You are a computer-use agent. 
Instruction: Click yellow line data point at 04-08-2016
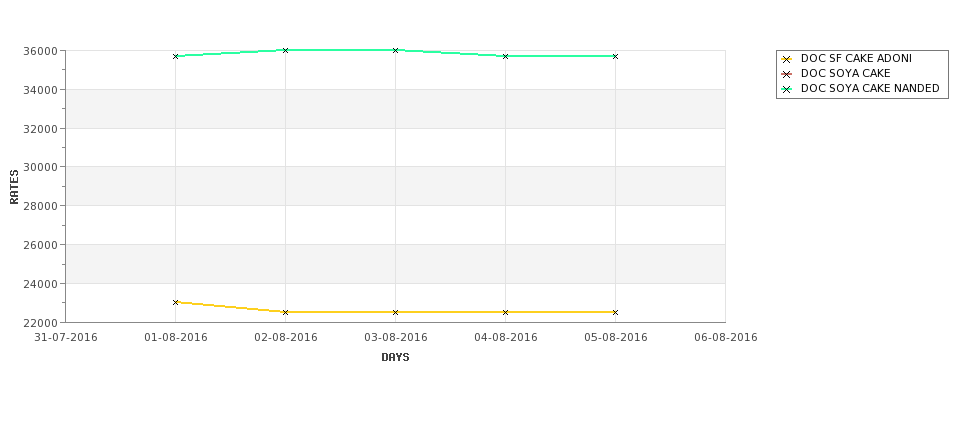click(505, 312)
